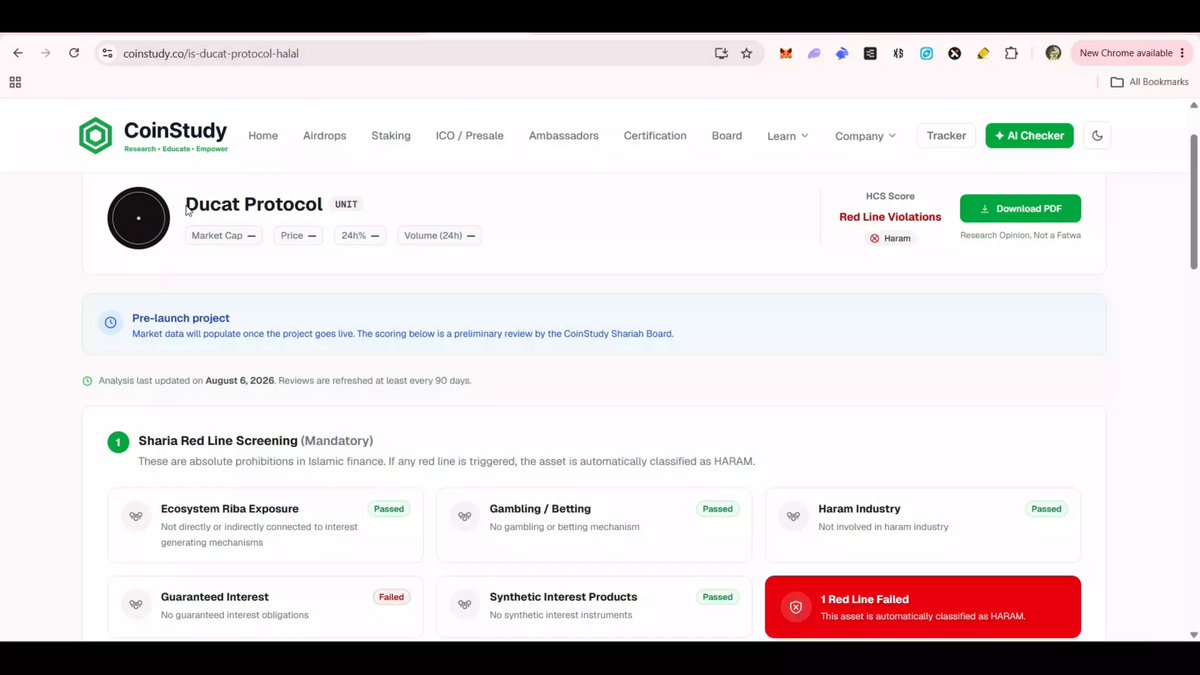Go to the Home nav item
Image resolution: width=1200 pixels, height=675 pixels.
[x=263, y=136]
